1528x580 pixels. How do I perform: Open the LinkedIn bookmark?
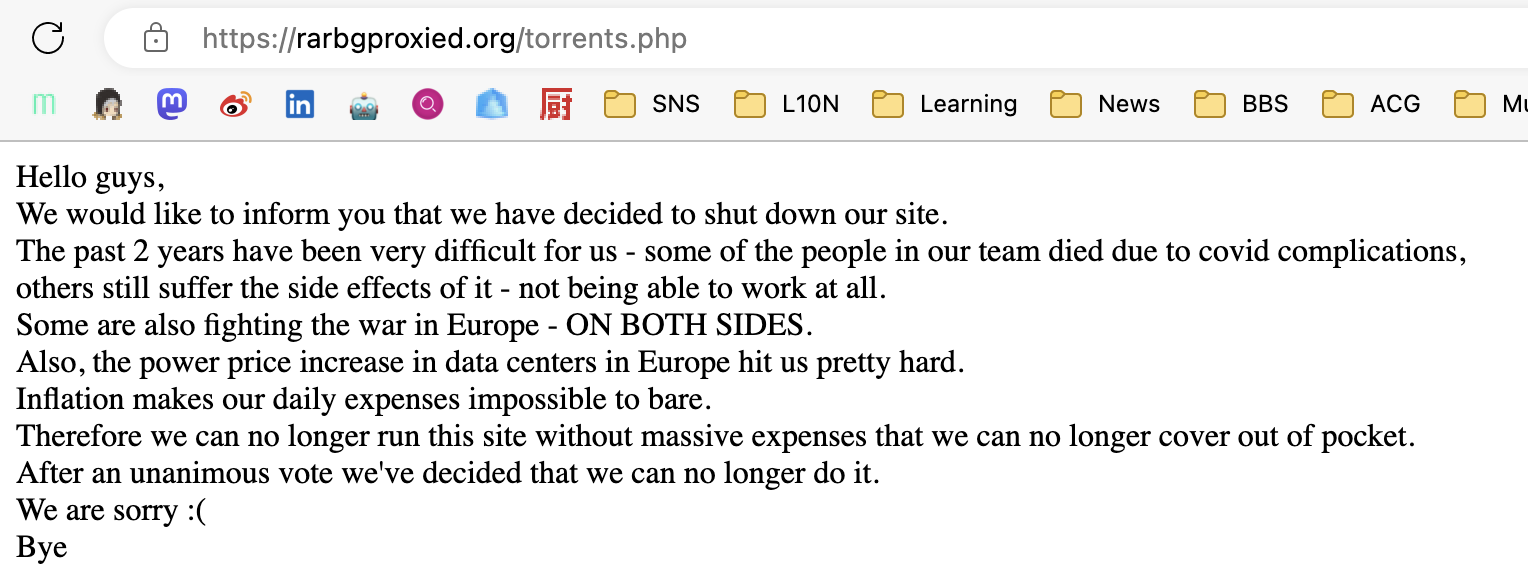coord(300,104)
